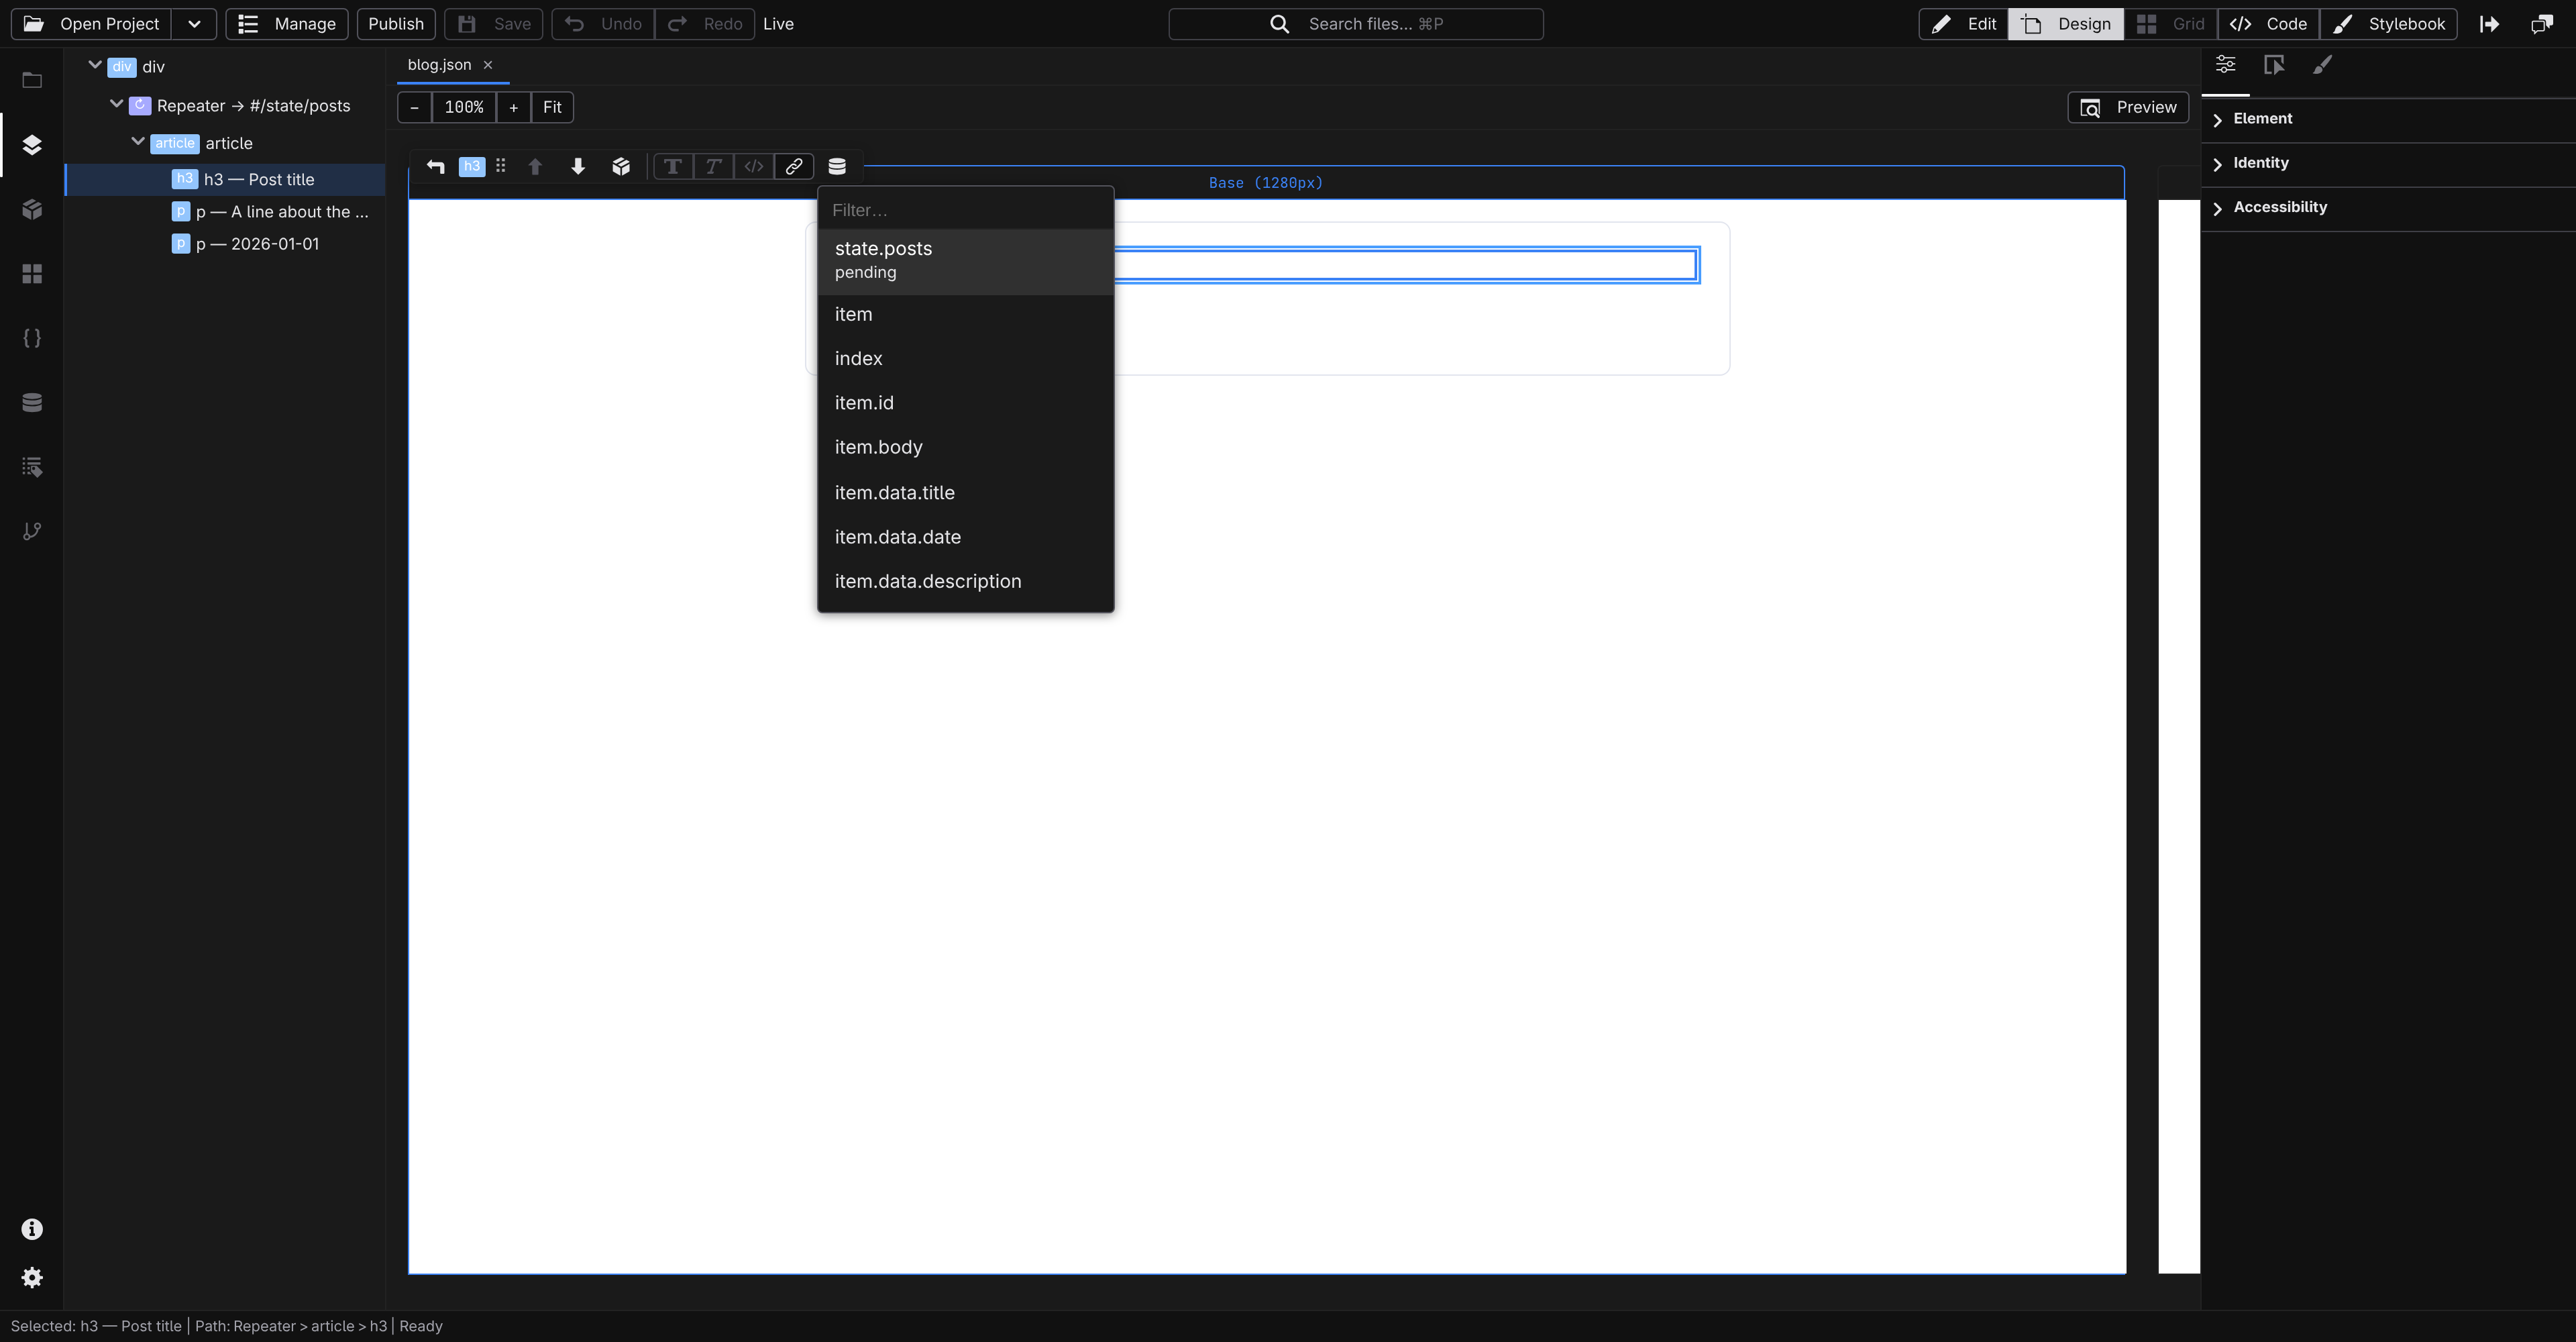The image size is (2576, 1342).
Task: Open the list-edit sidebar panel
Action: pyautogui.click(x=32, y=467)
